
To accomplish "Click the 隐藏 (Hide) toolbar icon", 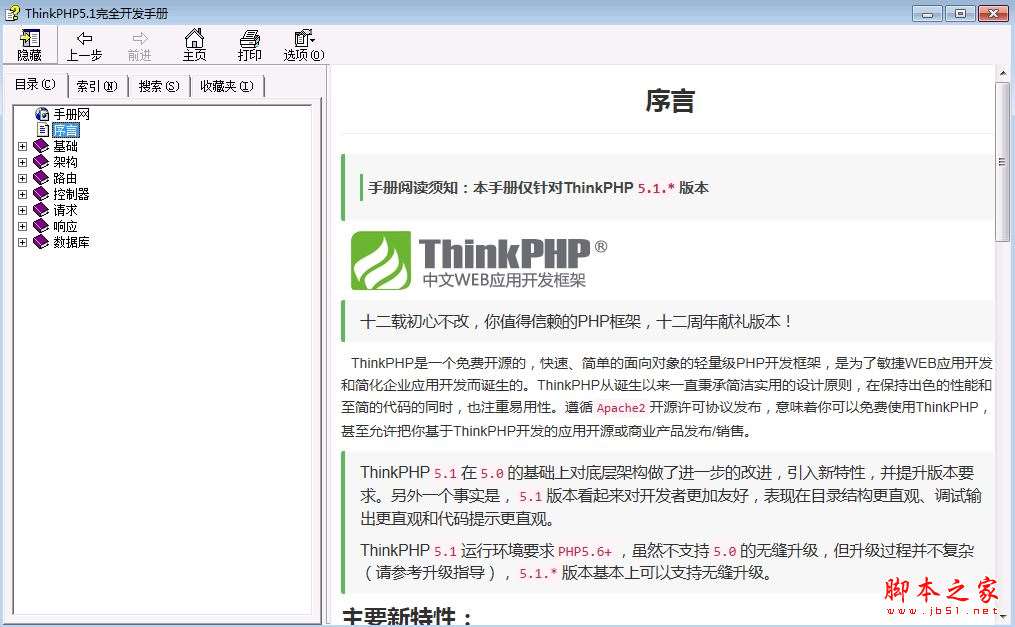I will point(29,45).
